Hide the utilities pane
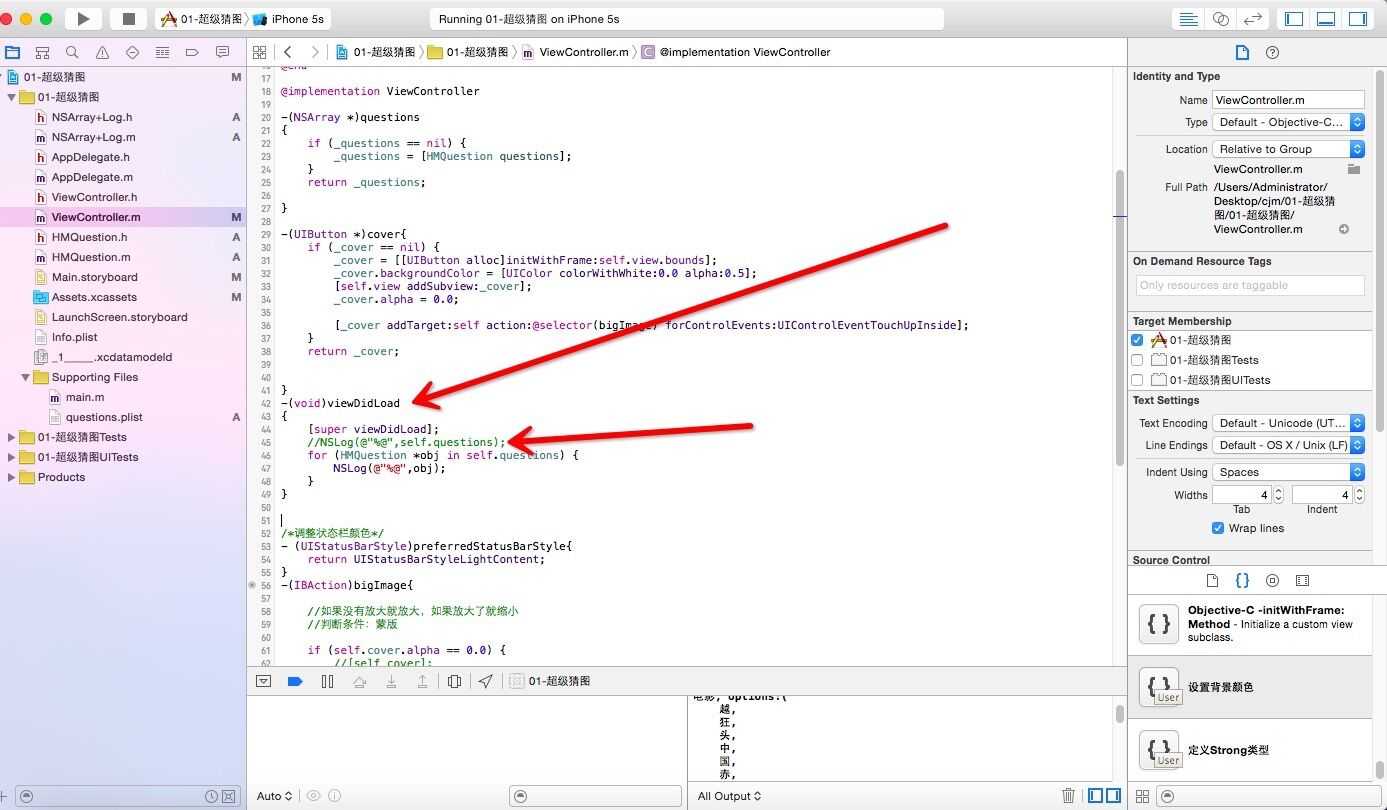Screen dimensions: 1387x810 (1357, 19)
